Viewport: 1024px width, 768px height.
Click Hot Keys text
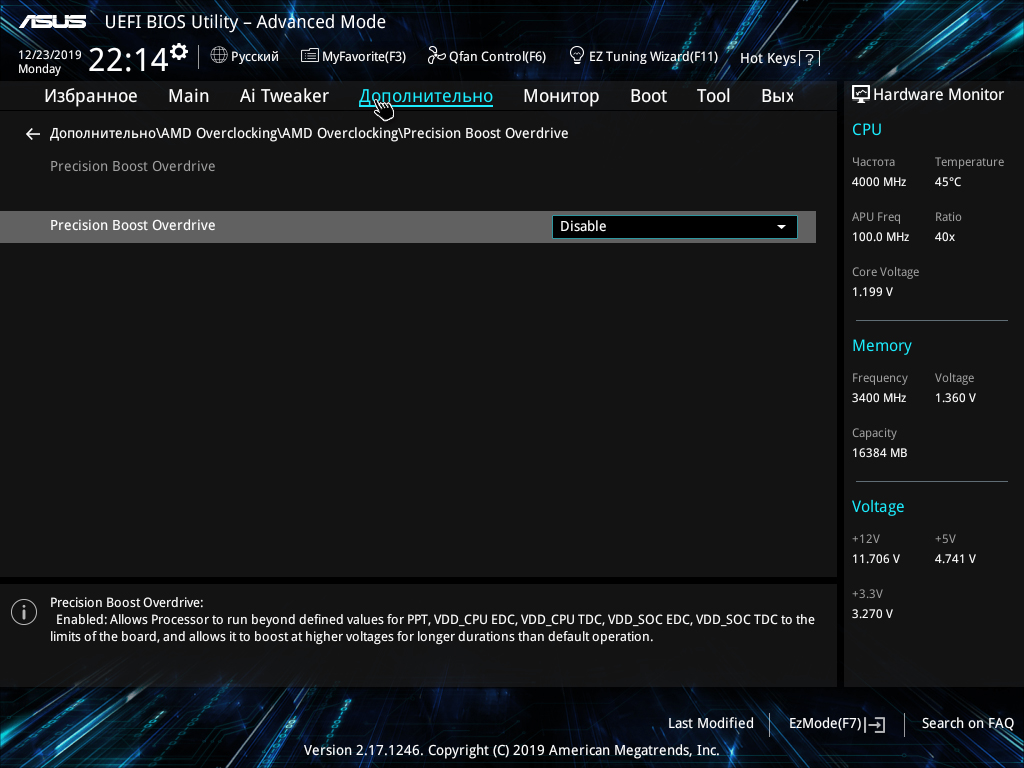pos(768,58)
